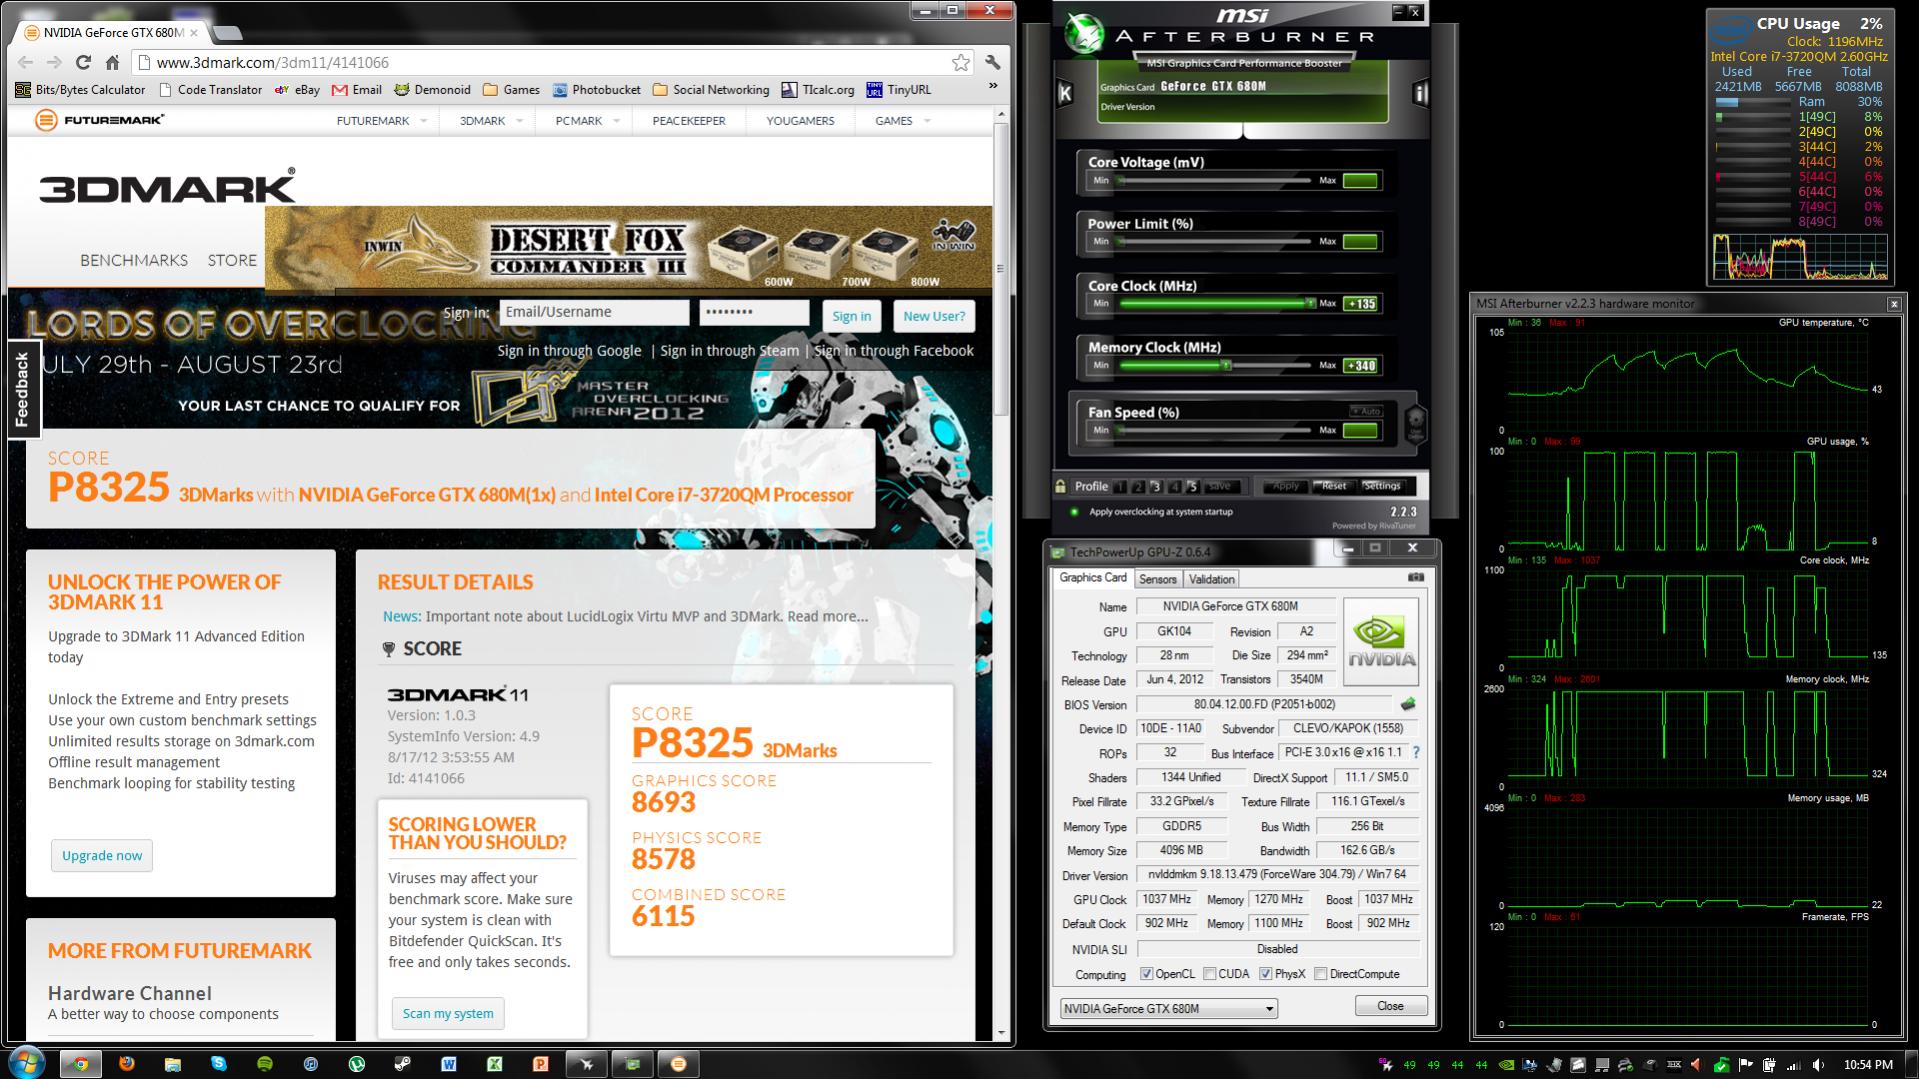Screen dimensions: 1919x1079
Task: Click the Upgrade now button
Action: click(x=102, y=855)
